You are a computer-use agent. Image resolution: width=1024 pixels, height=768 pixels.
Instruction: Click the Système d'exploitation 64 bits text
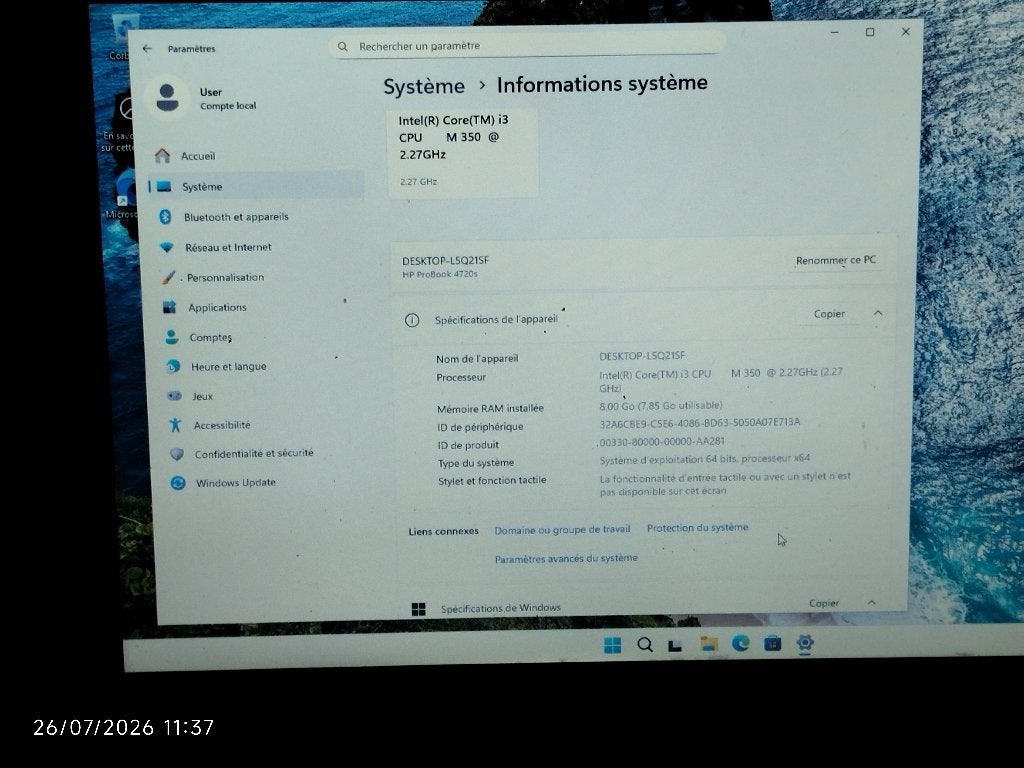(x=705, y=459)
